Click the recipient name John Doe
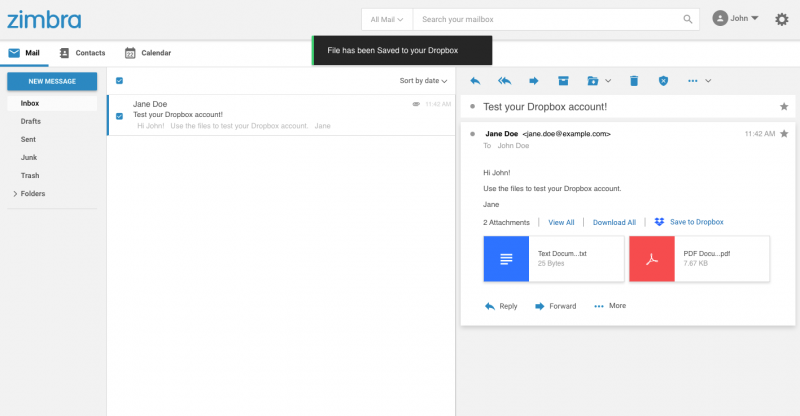This screenshot has width=800, height=416. pos(513,145)
